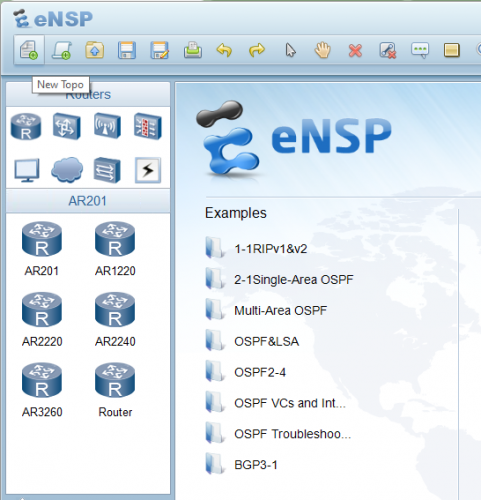Image resolution: width=481 pixels, height=500 pixels.
Task: Click the Print topology icon
Action: point(193,50)
